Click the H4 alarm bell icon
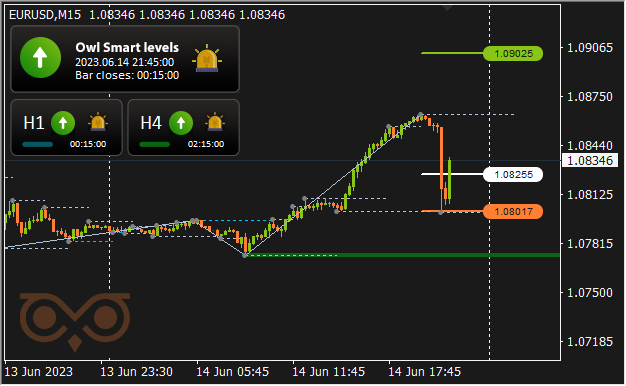Screen dimensions: 626x386 coord(215,122)
